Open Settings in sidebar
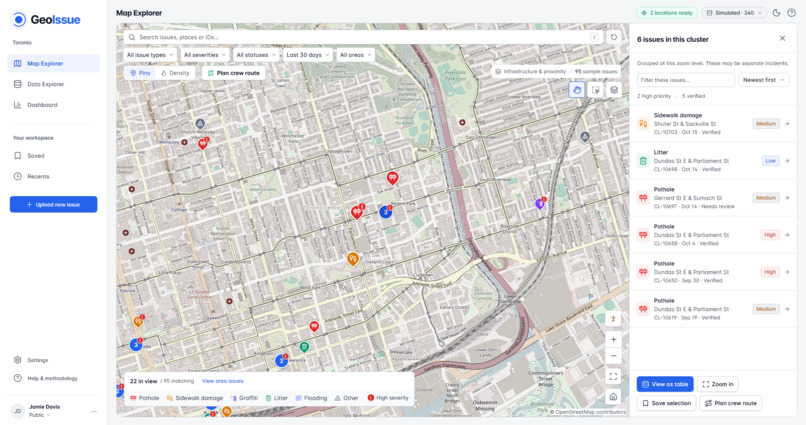Screen dimensions: 806x425 (54, 360)
